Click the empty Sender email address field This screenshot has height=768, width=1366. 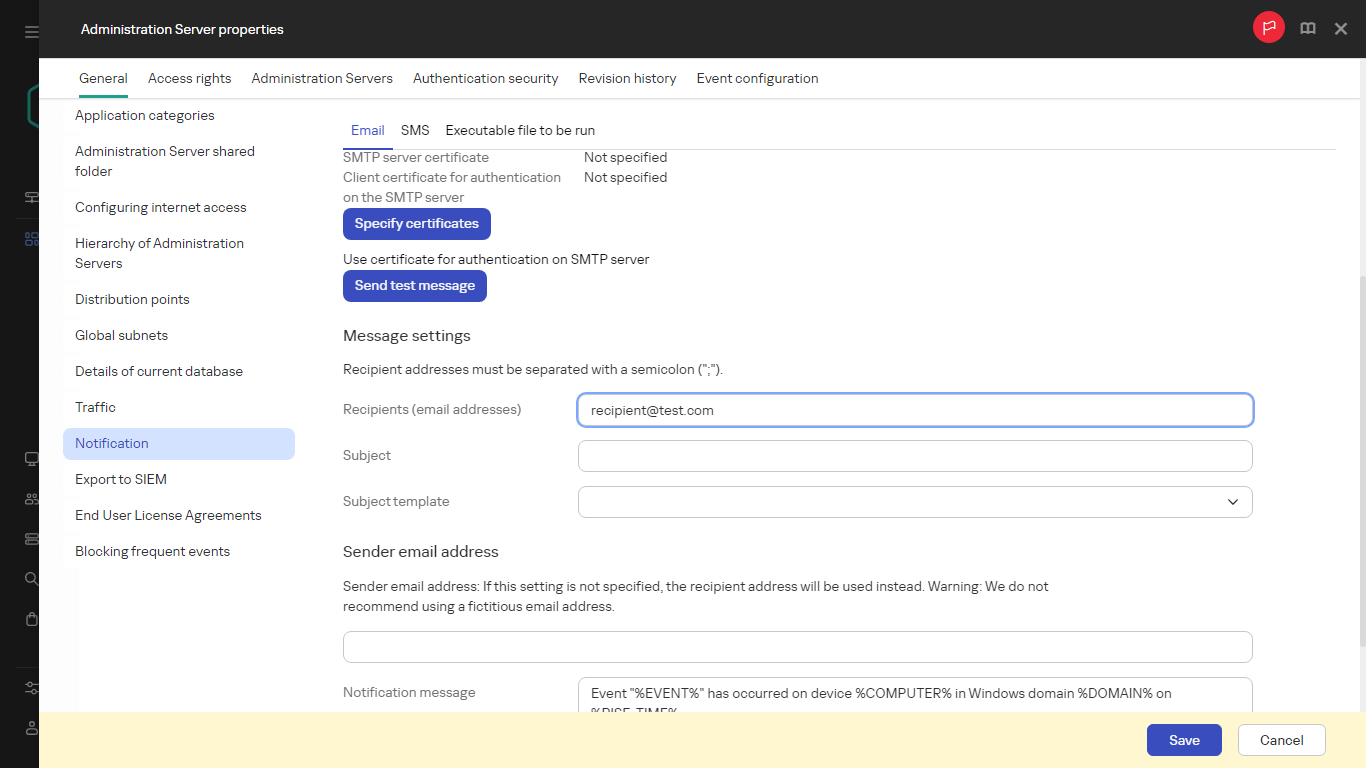click(797, 647)
